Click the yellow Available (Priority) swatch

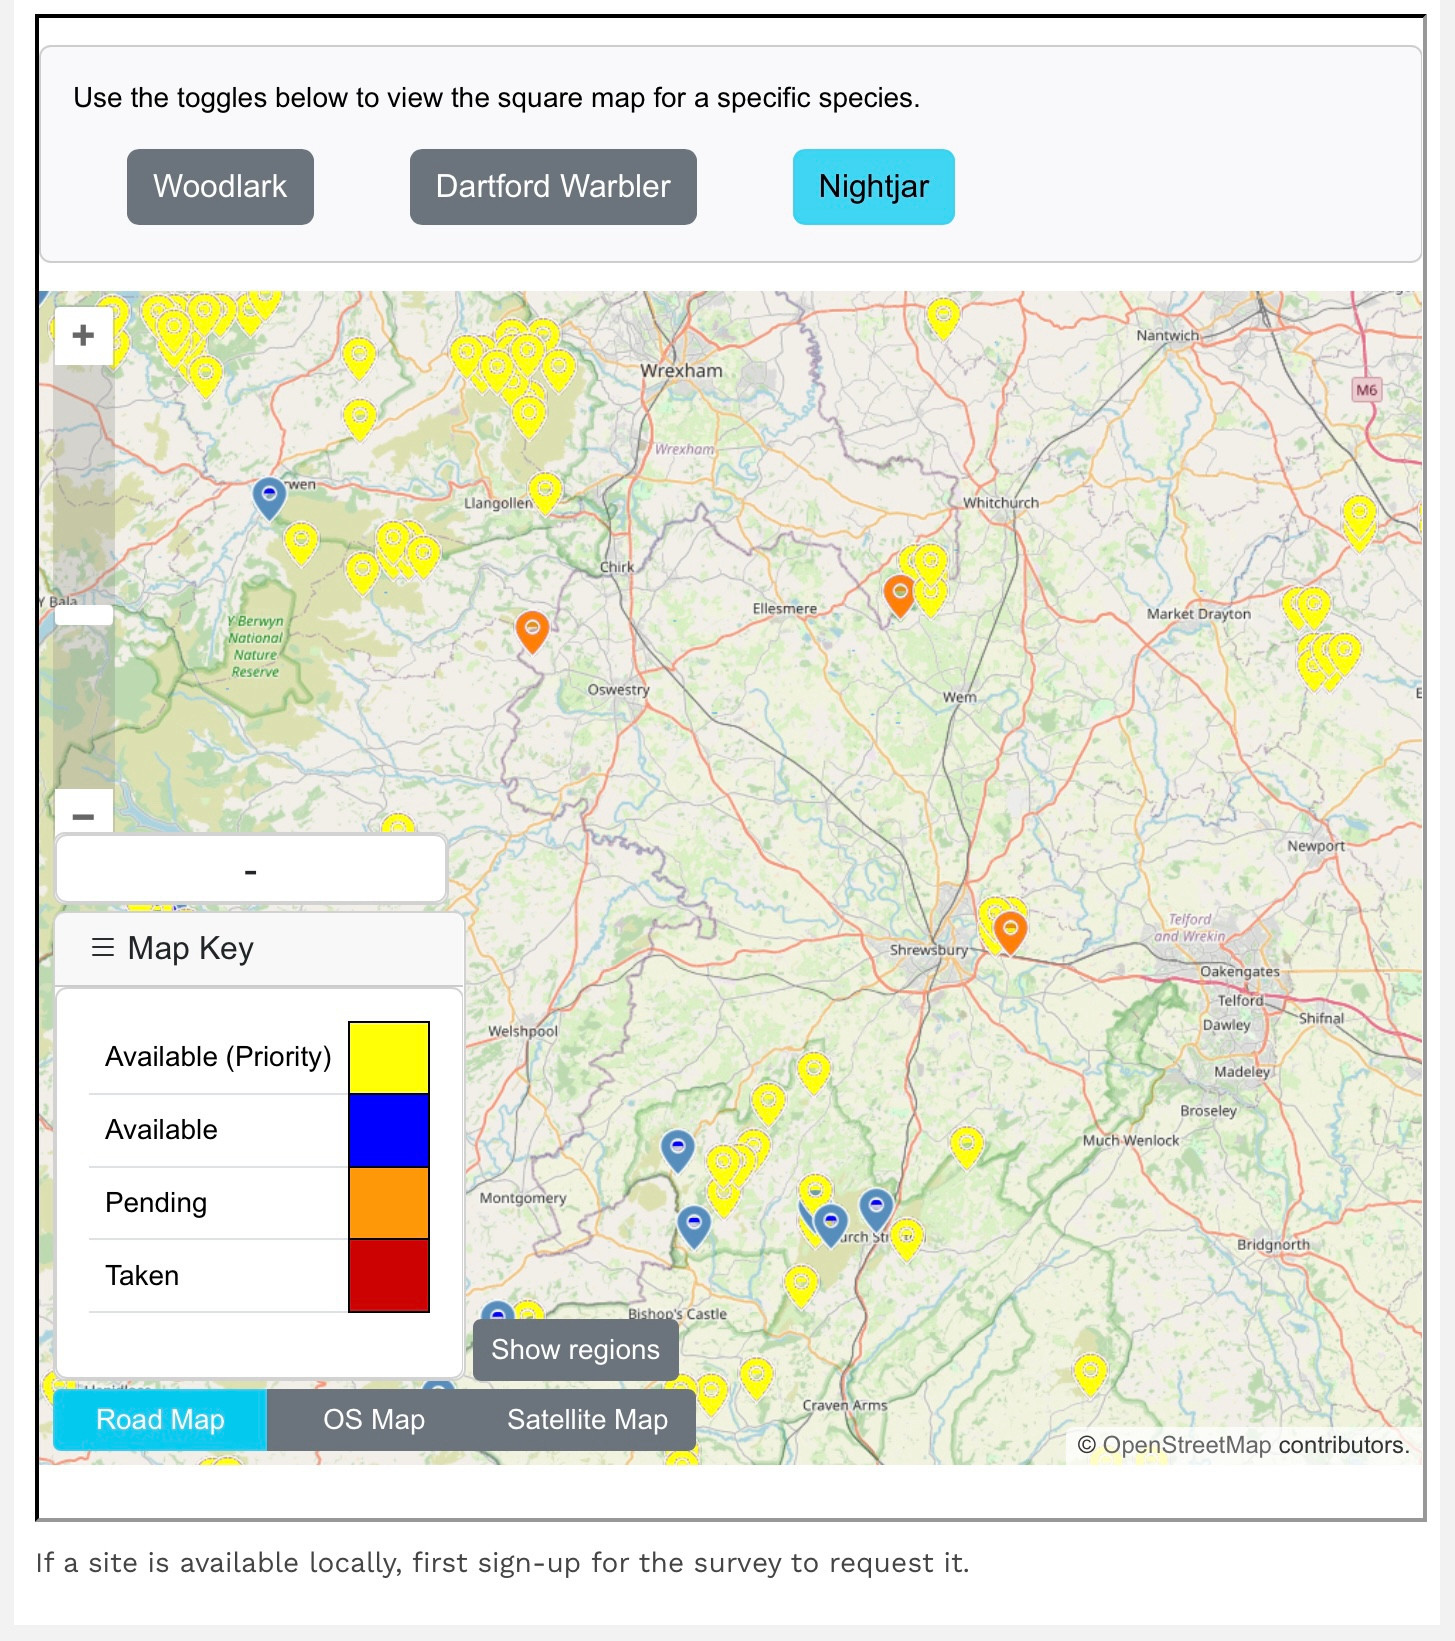click(389, 1057)
